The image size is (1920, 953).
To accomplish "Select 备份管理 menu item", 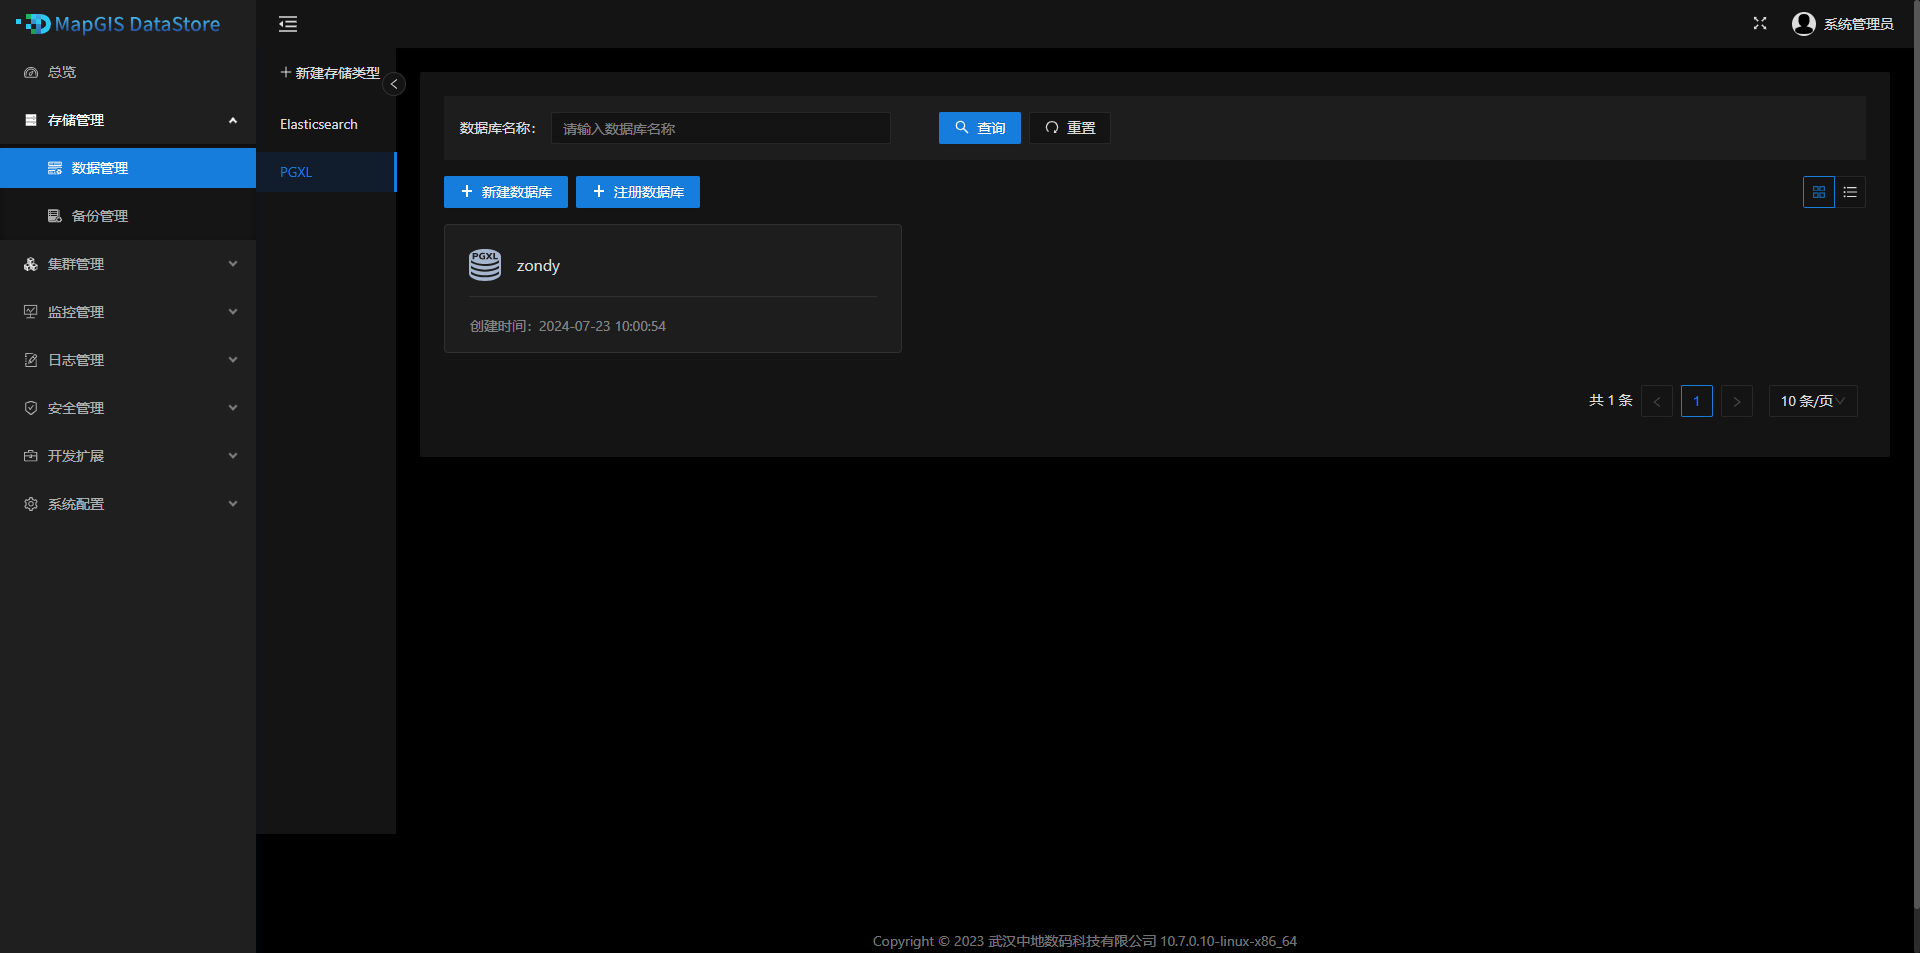I will (128, 216).
